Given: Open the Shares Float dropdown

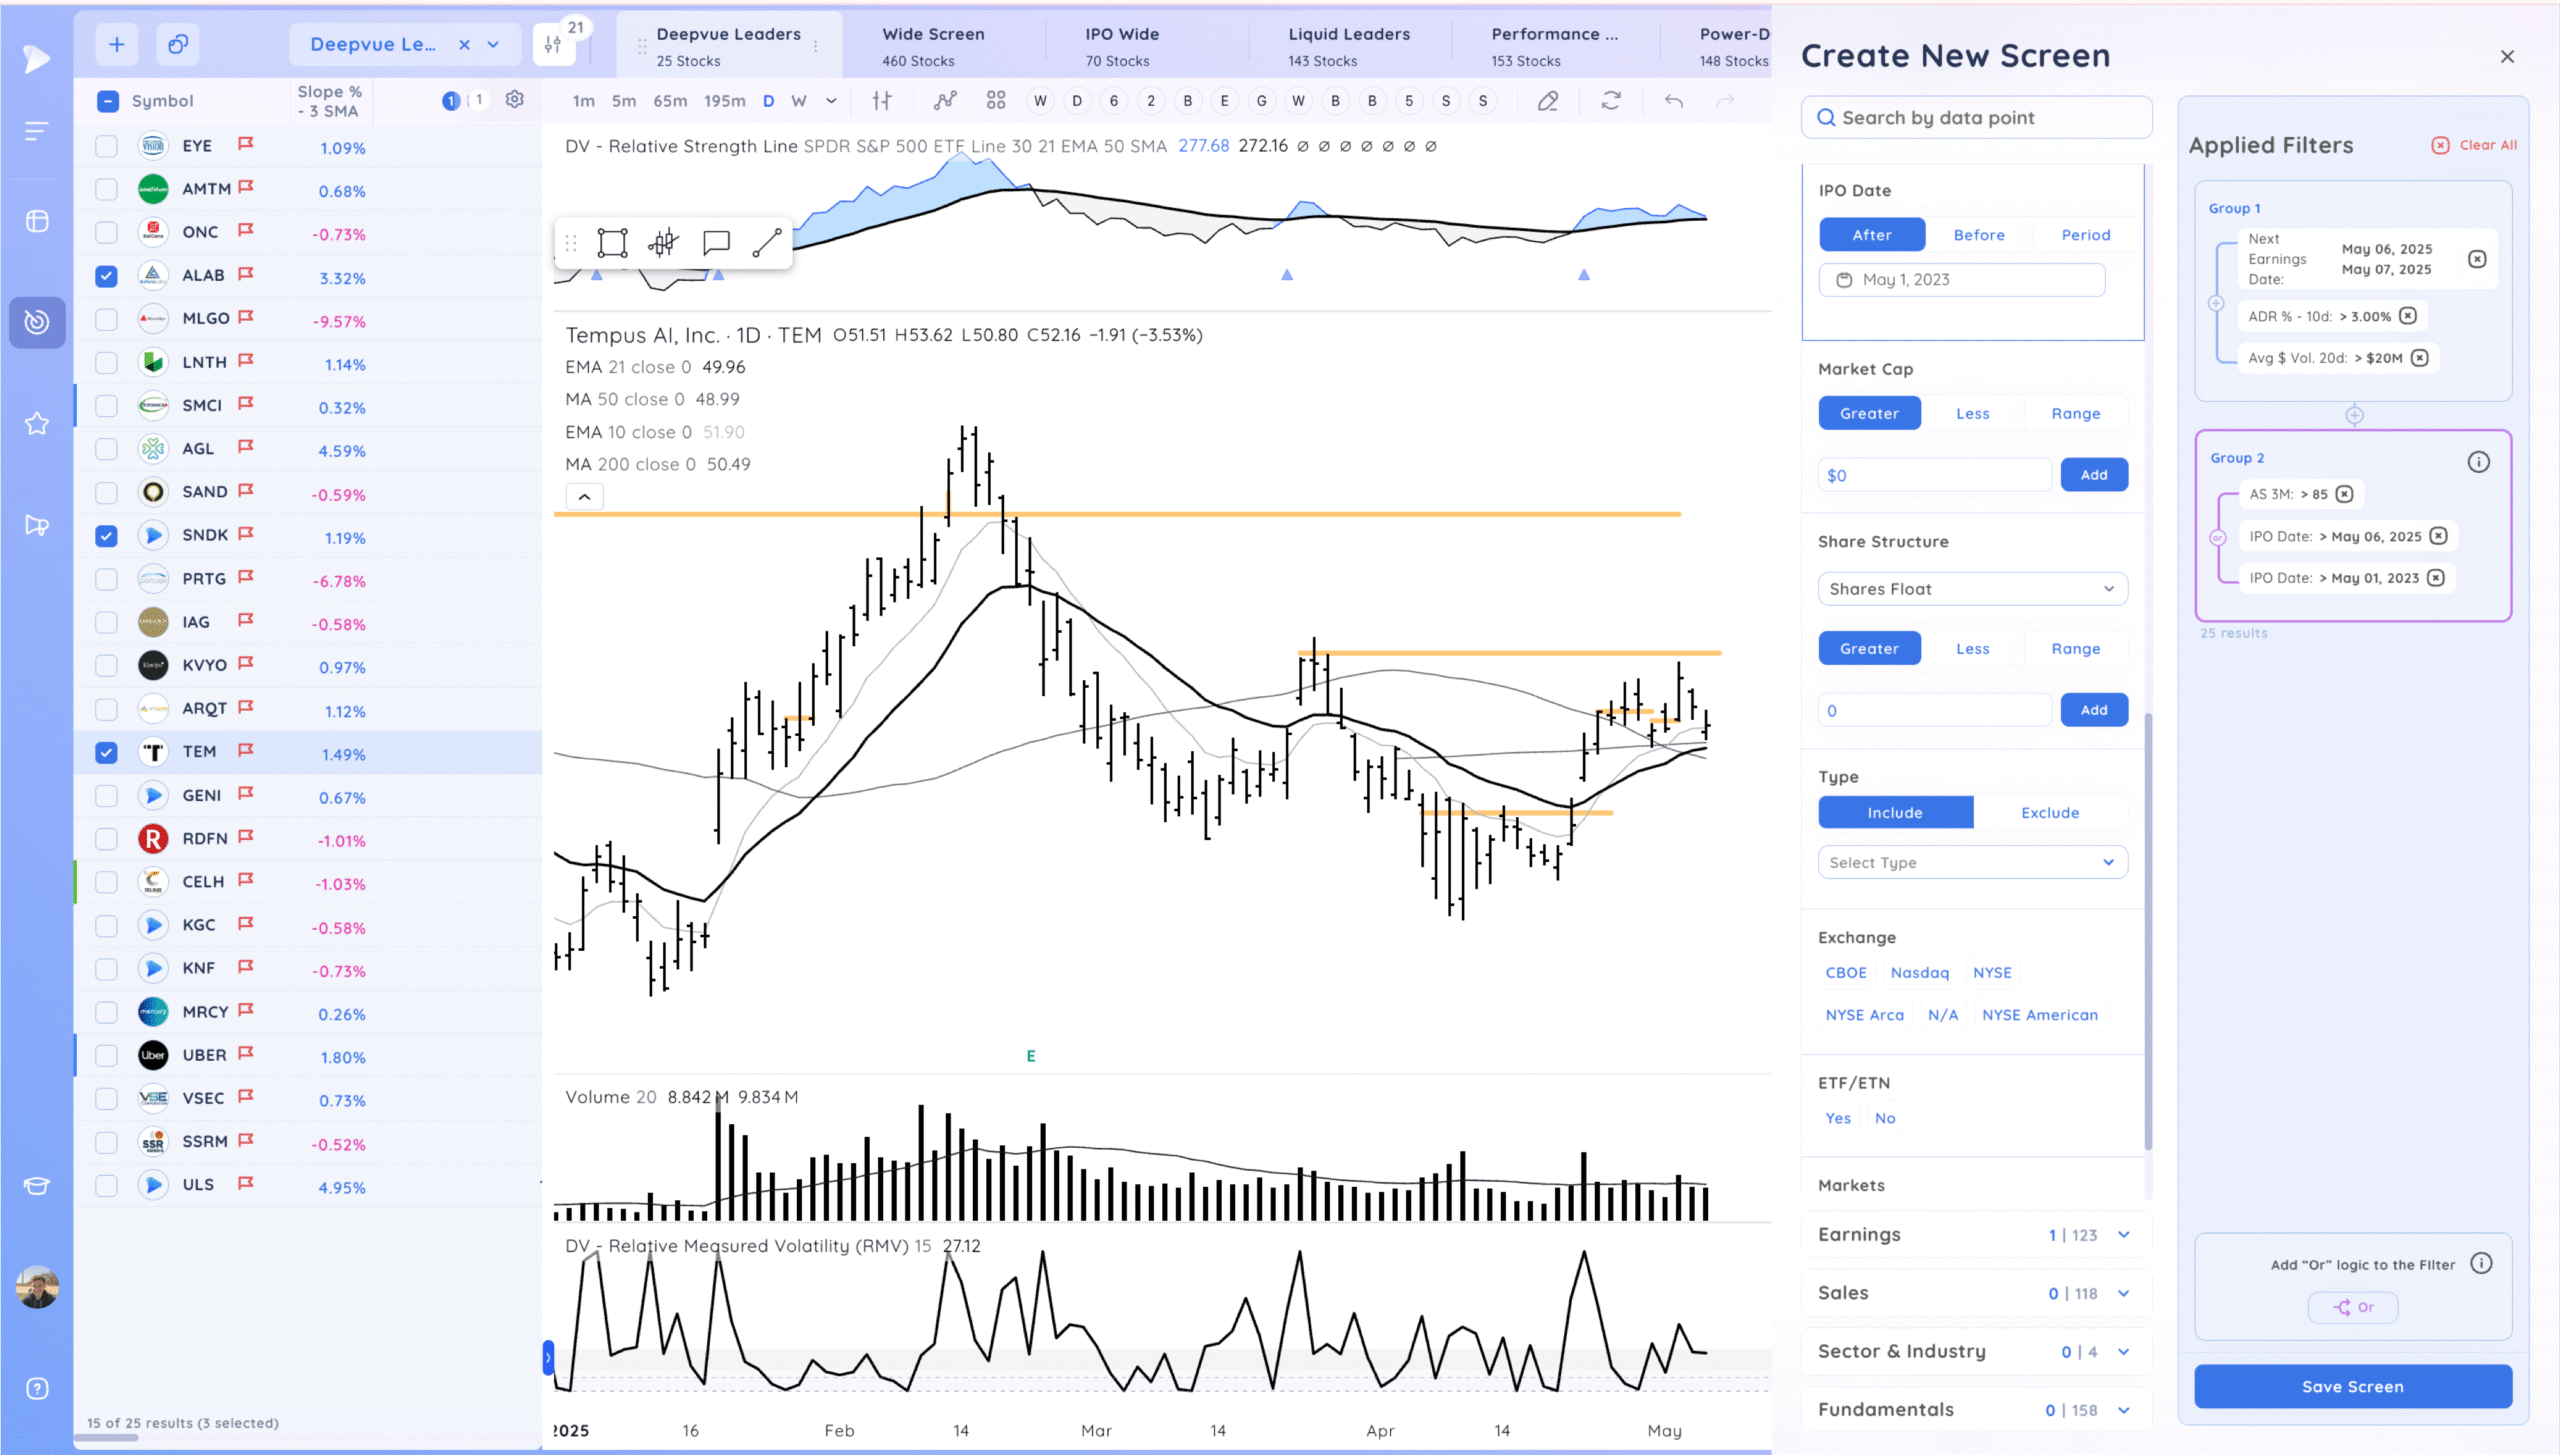Looking at the screenshot, I should click(x=1973, y=589).
